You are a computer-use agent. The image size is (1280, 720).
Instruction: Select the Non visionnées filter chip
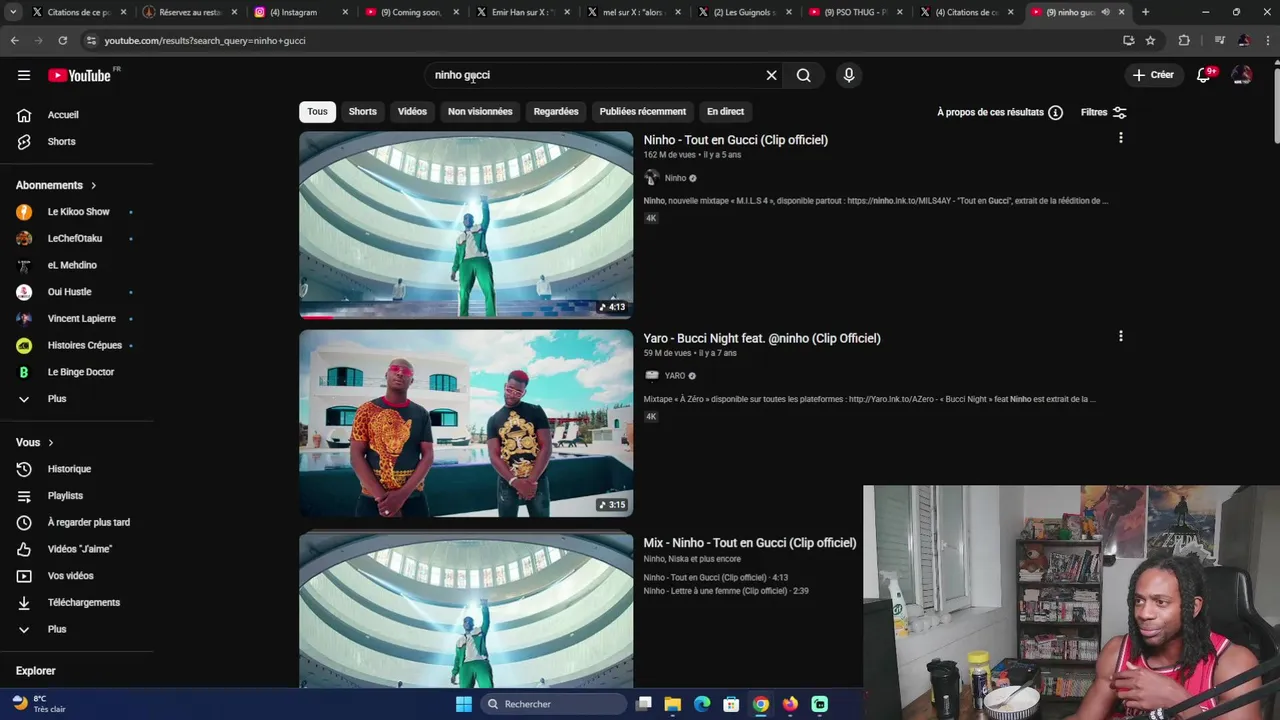tap(480, 112)
